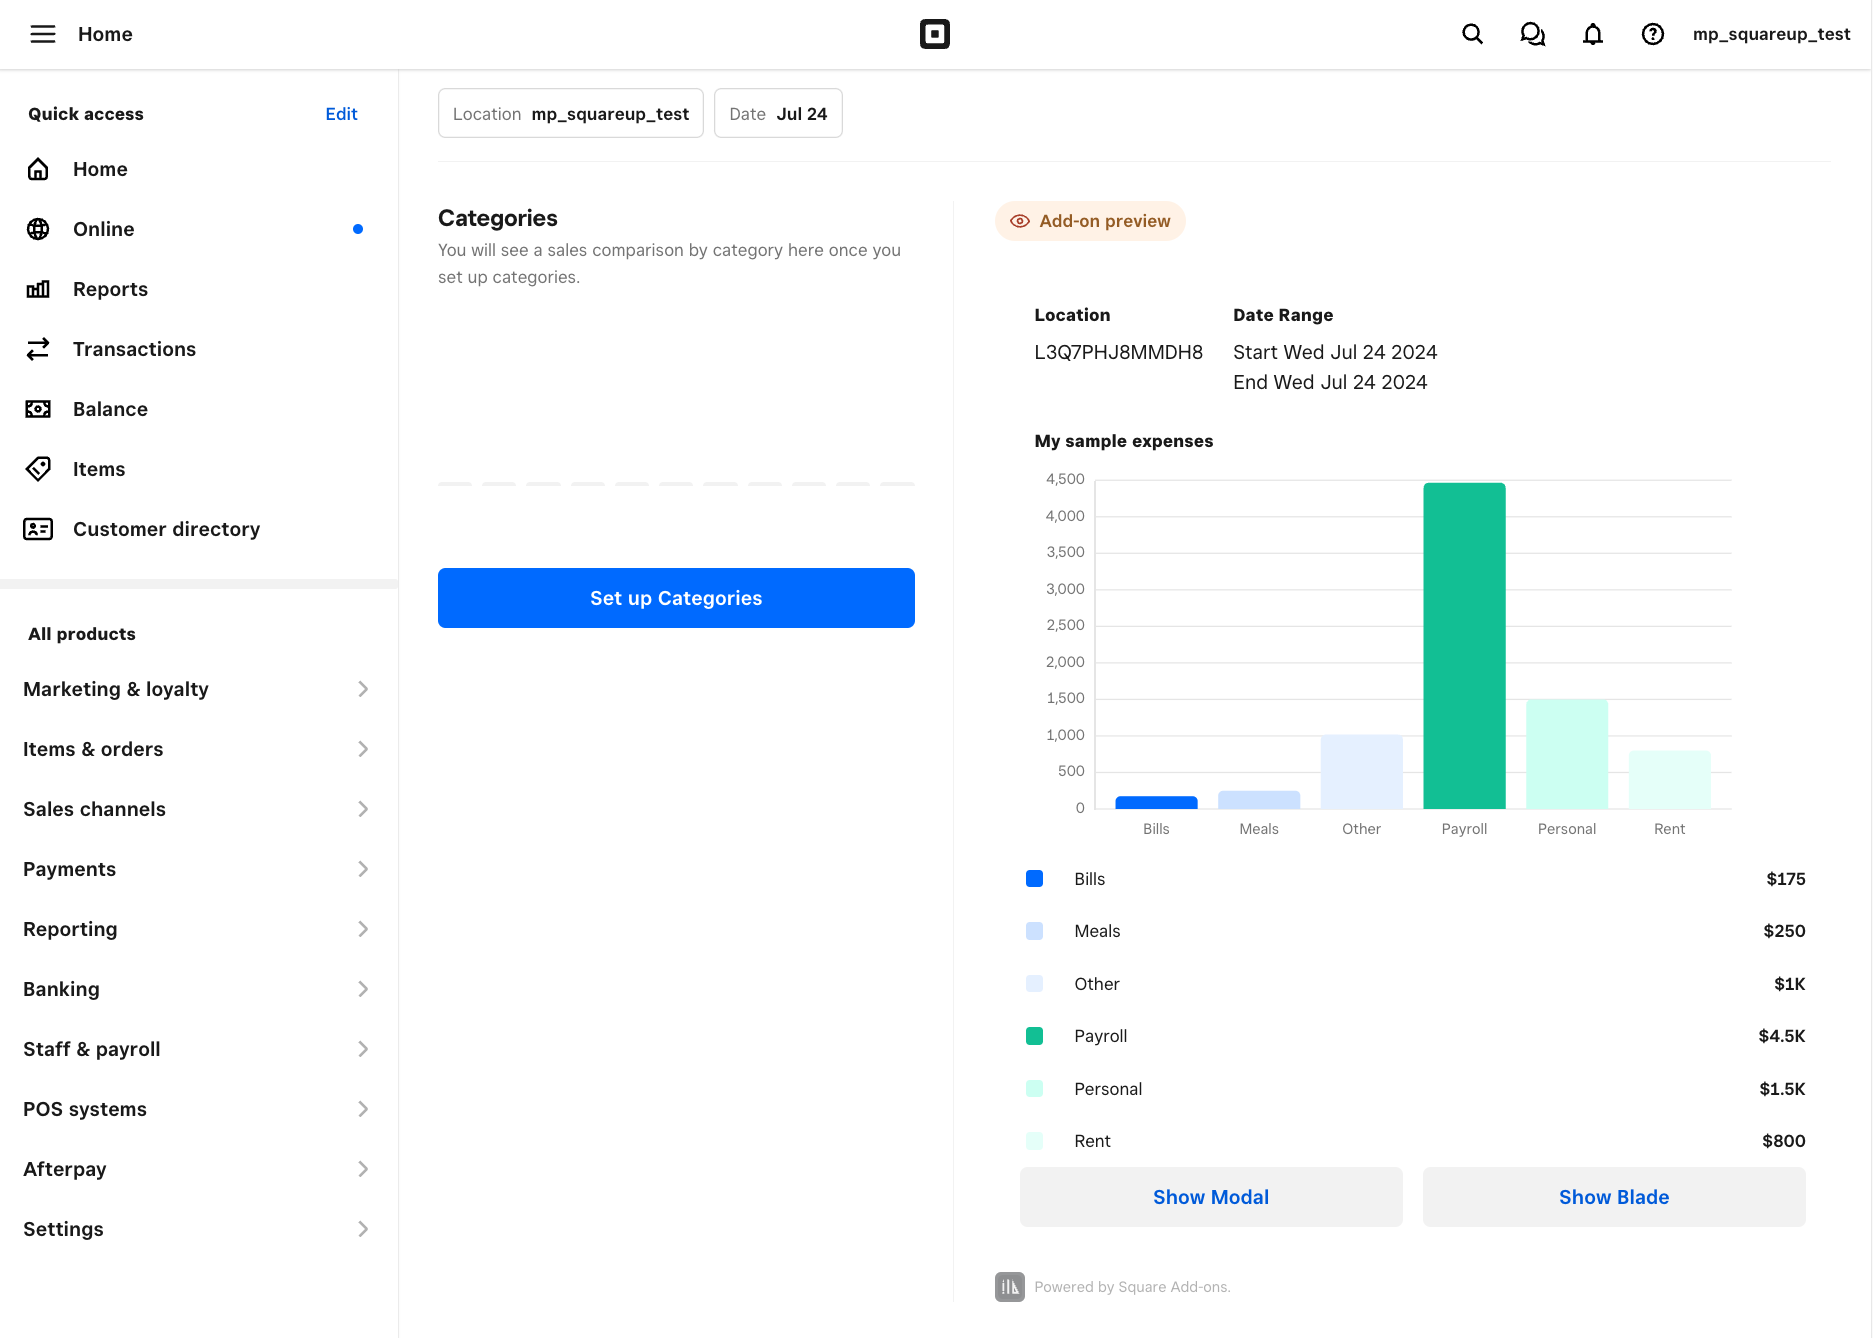Image resolution: width=1873 pixels, height=1338 pixels.
Task: Click the Square logo at top center
Action: 935,34
